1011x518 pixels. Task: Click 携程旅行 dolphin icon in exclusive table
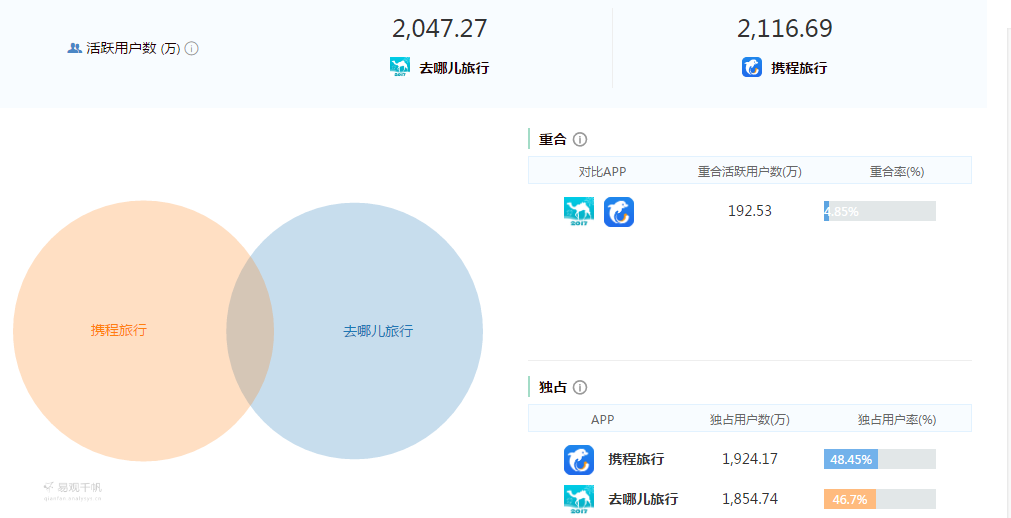click(579, 460)
